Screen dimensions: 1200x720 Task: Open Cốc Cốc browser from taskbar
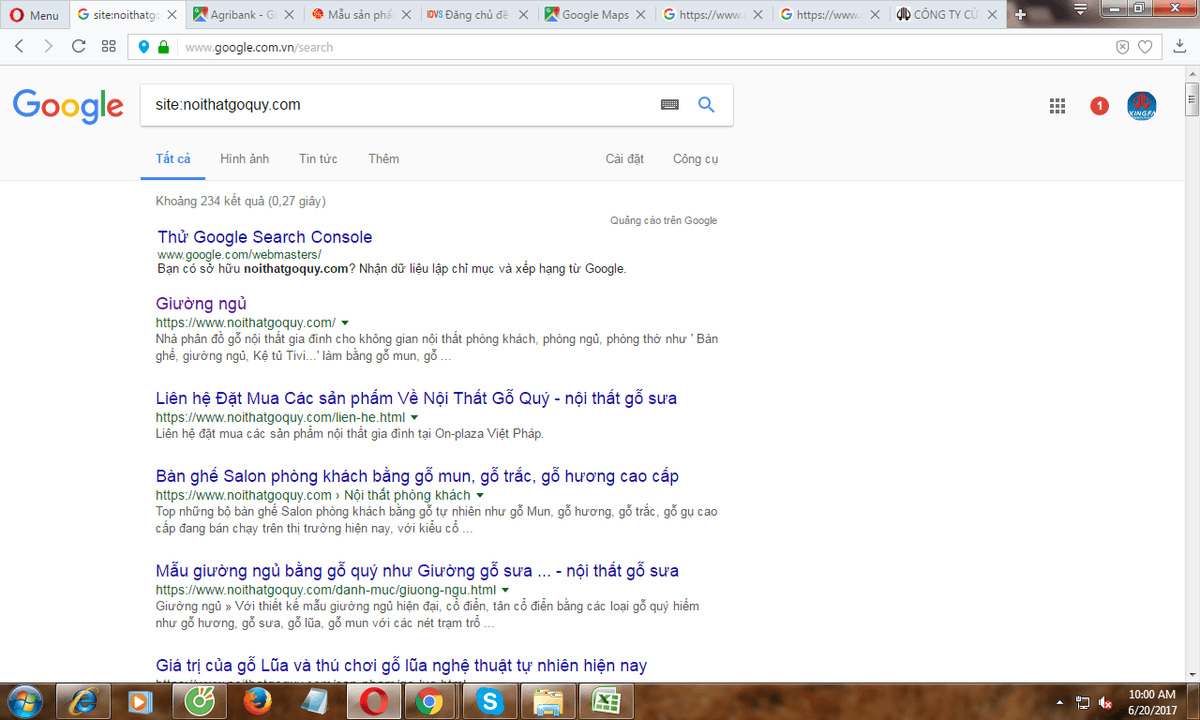click(200, 702)
